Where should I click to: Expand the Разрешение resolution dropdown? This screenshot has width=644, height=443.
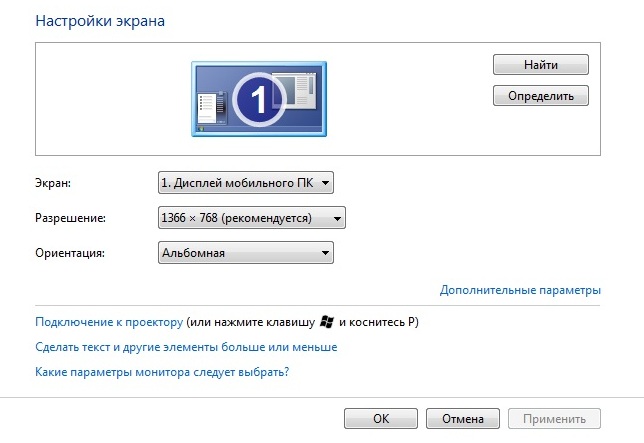pos(251,217)
